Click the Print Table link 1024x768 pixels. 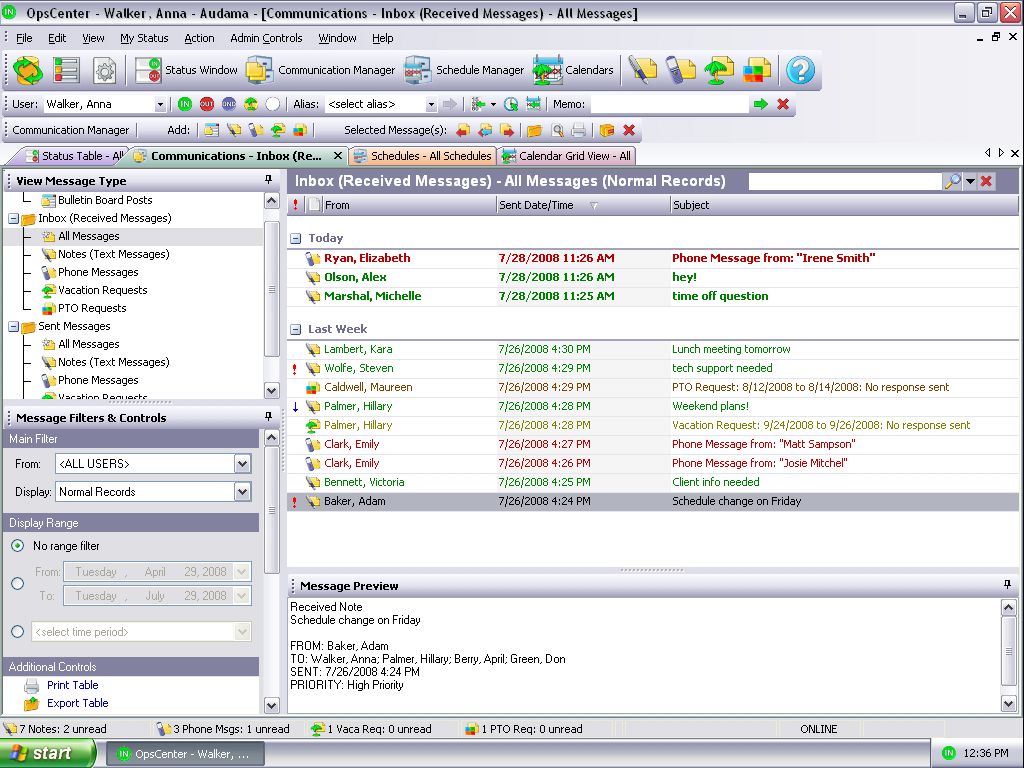click(72, 685)
